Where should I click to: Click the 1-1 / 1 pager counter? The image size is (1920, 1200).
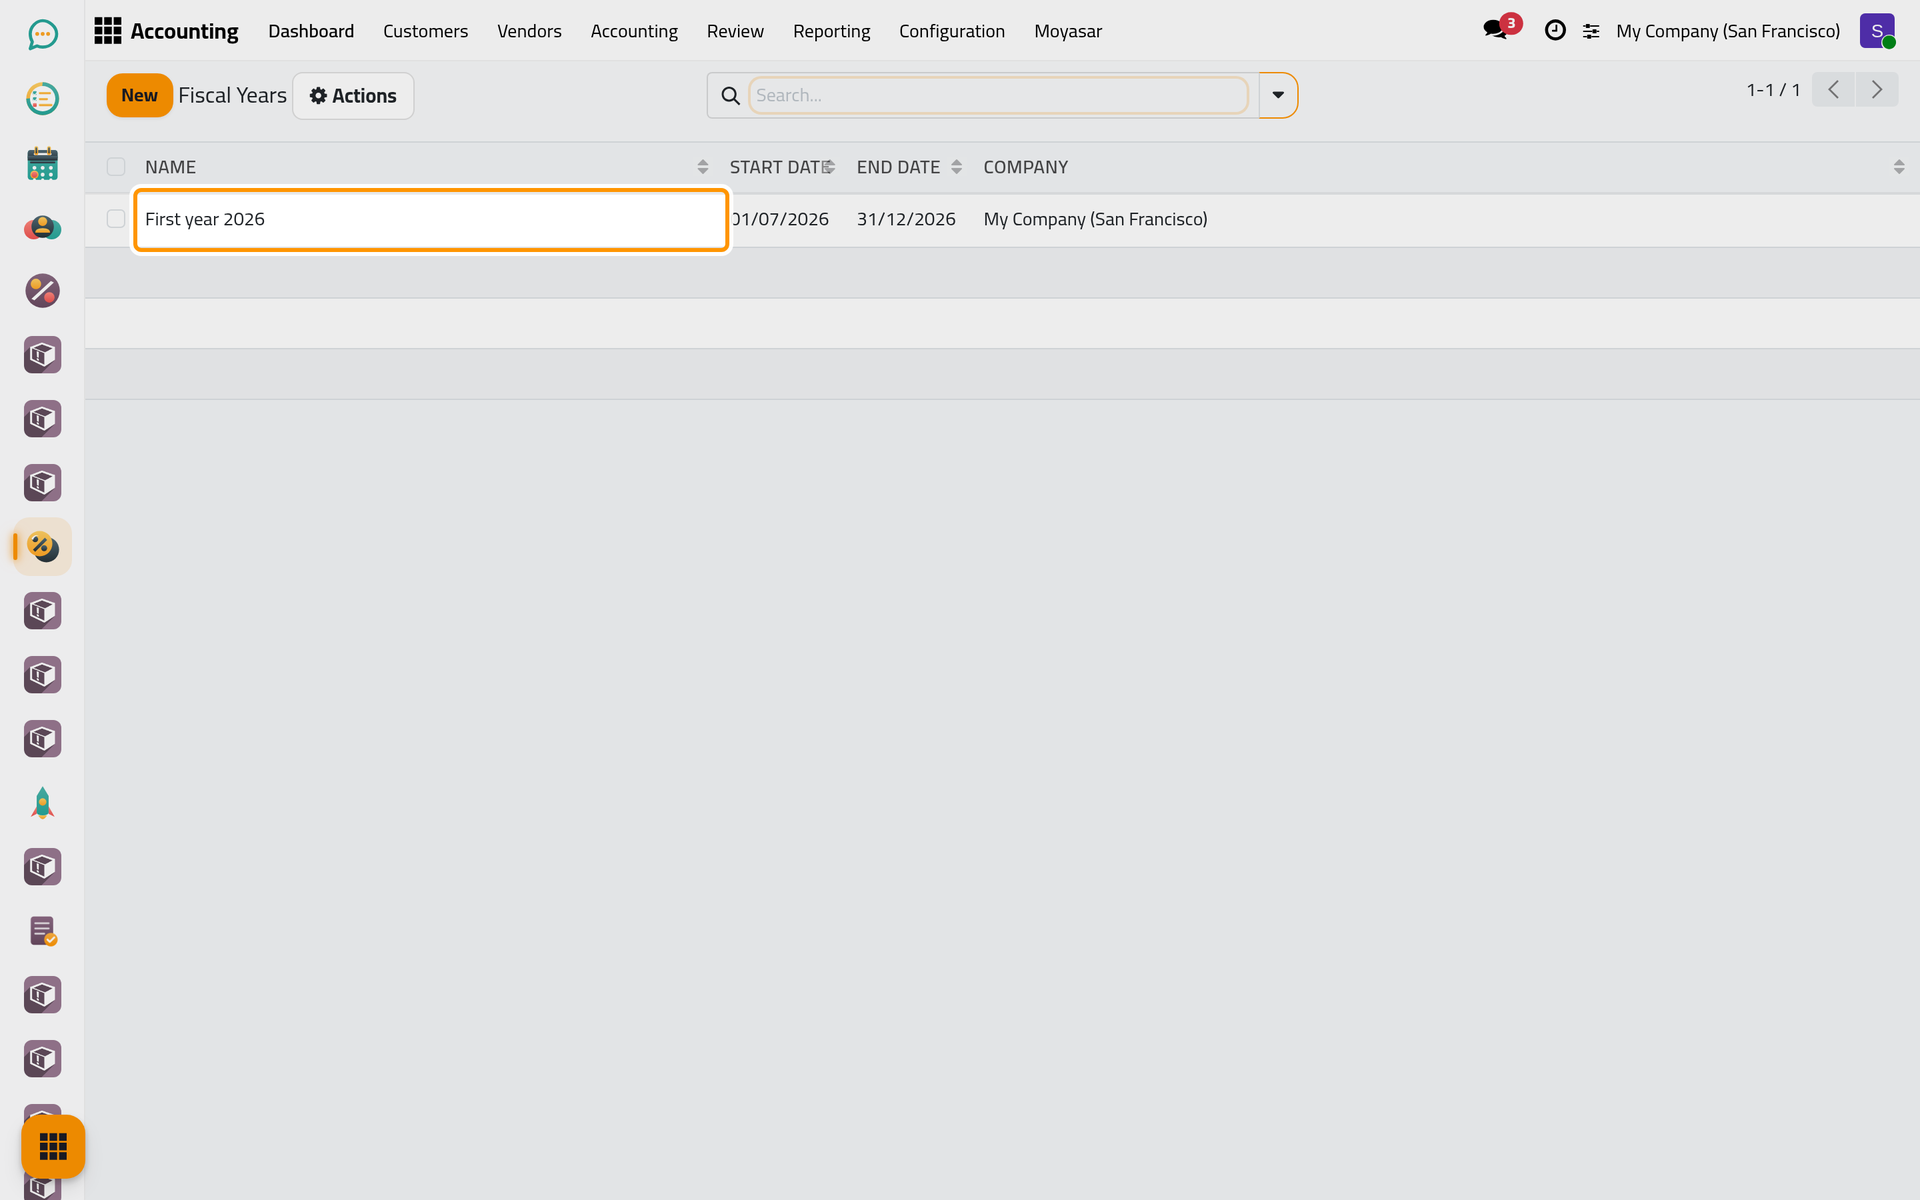pyautogui.click(x=1773, y=90)
